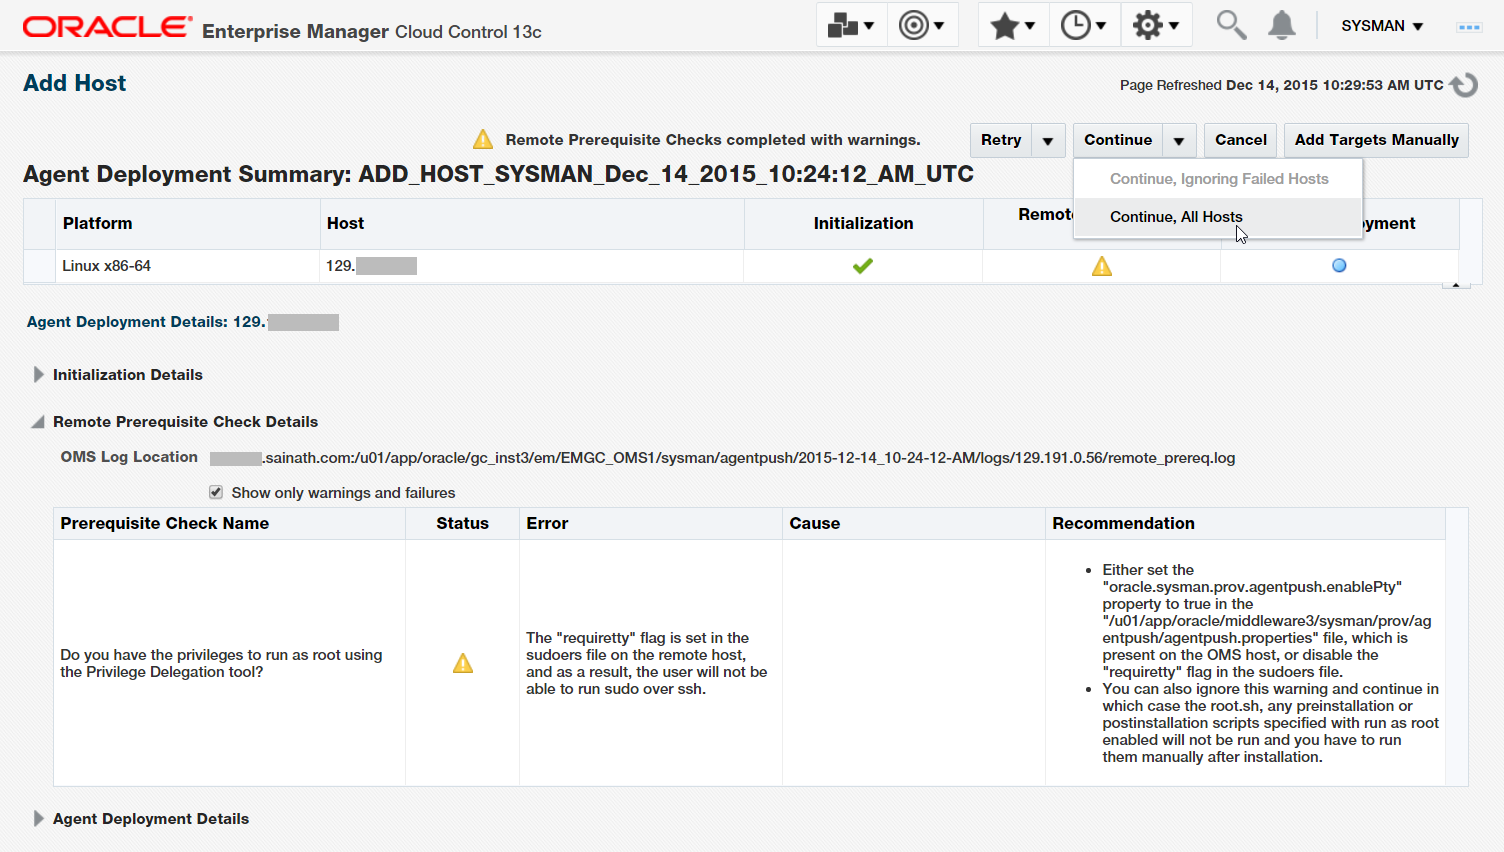Image resolution: width=1504 pixels, height=852 pixels.
Task: Click the privilege delegation check name text
Action: 221,663
